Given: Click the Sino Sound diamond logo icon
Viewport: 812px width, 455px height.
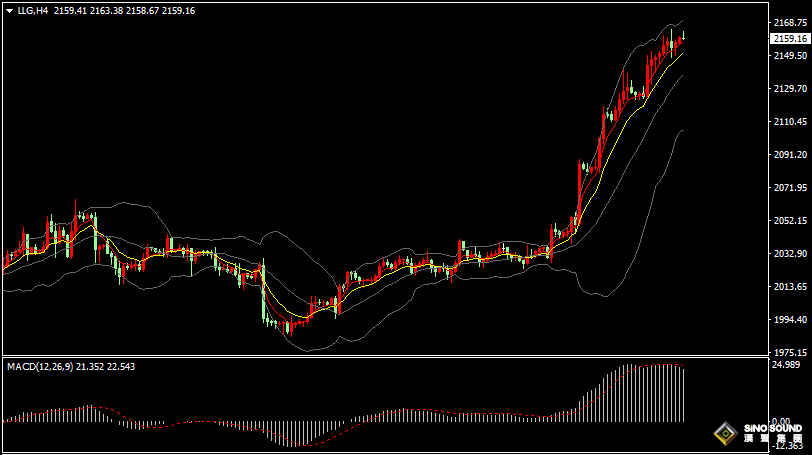Looking at the screenshot, I should pos(724,435).
